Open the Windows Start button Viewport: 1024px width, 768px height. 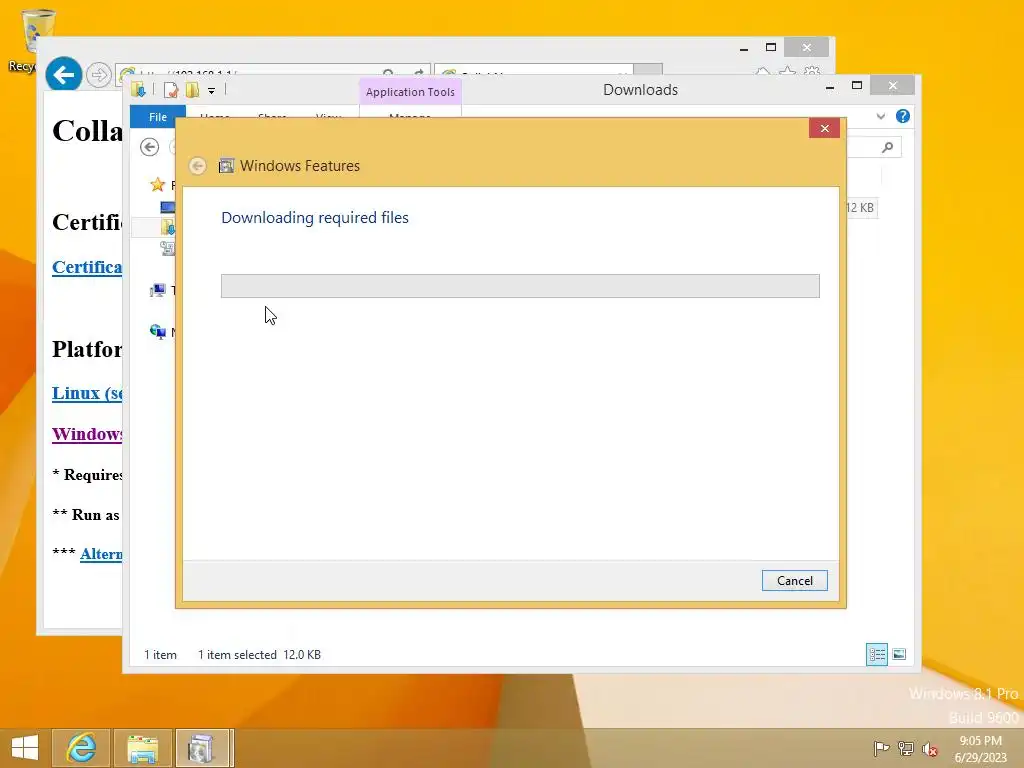[25, 748]
